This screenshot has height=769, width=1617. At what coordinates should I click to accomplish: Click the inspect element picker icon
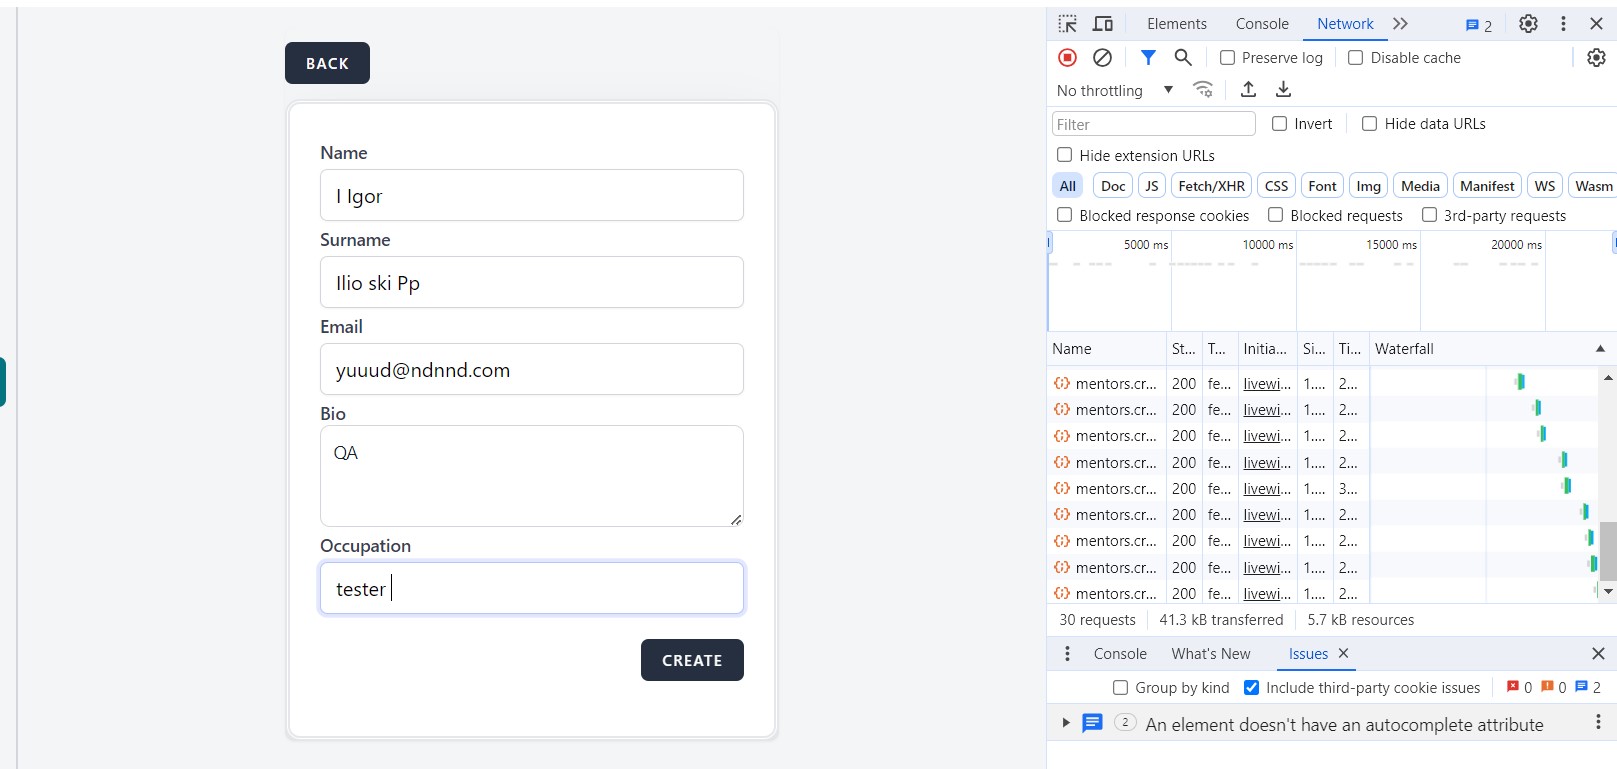(x=1068, y=24)
